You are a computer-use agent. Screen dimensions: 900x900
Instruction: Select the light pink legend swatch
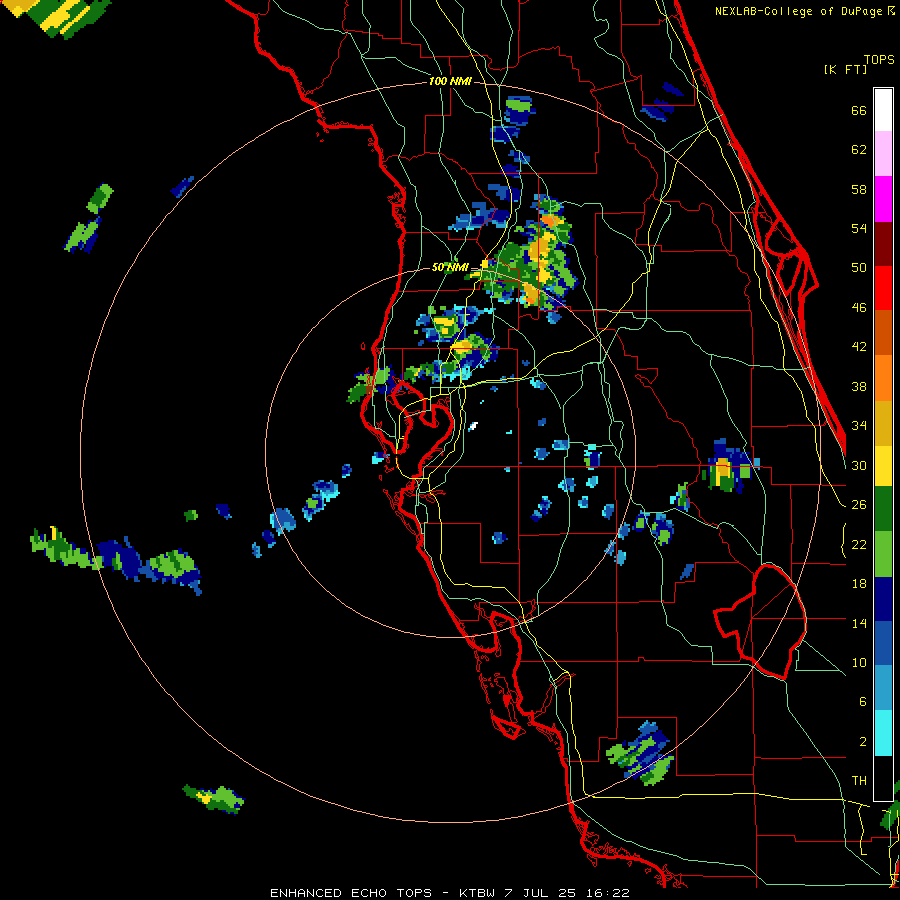883,154
